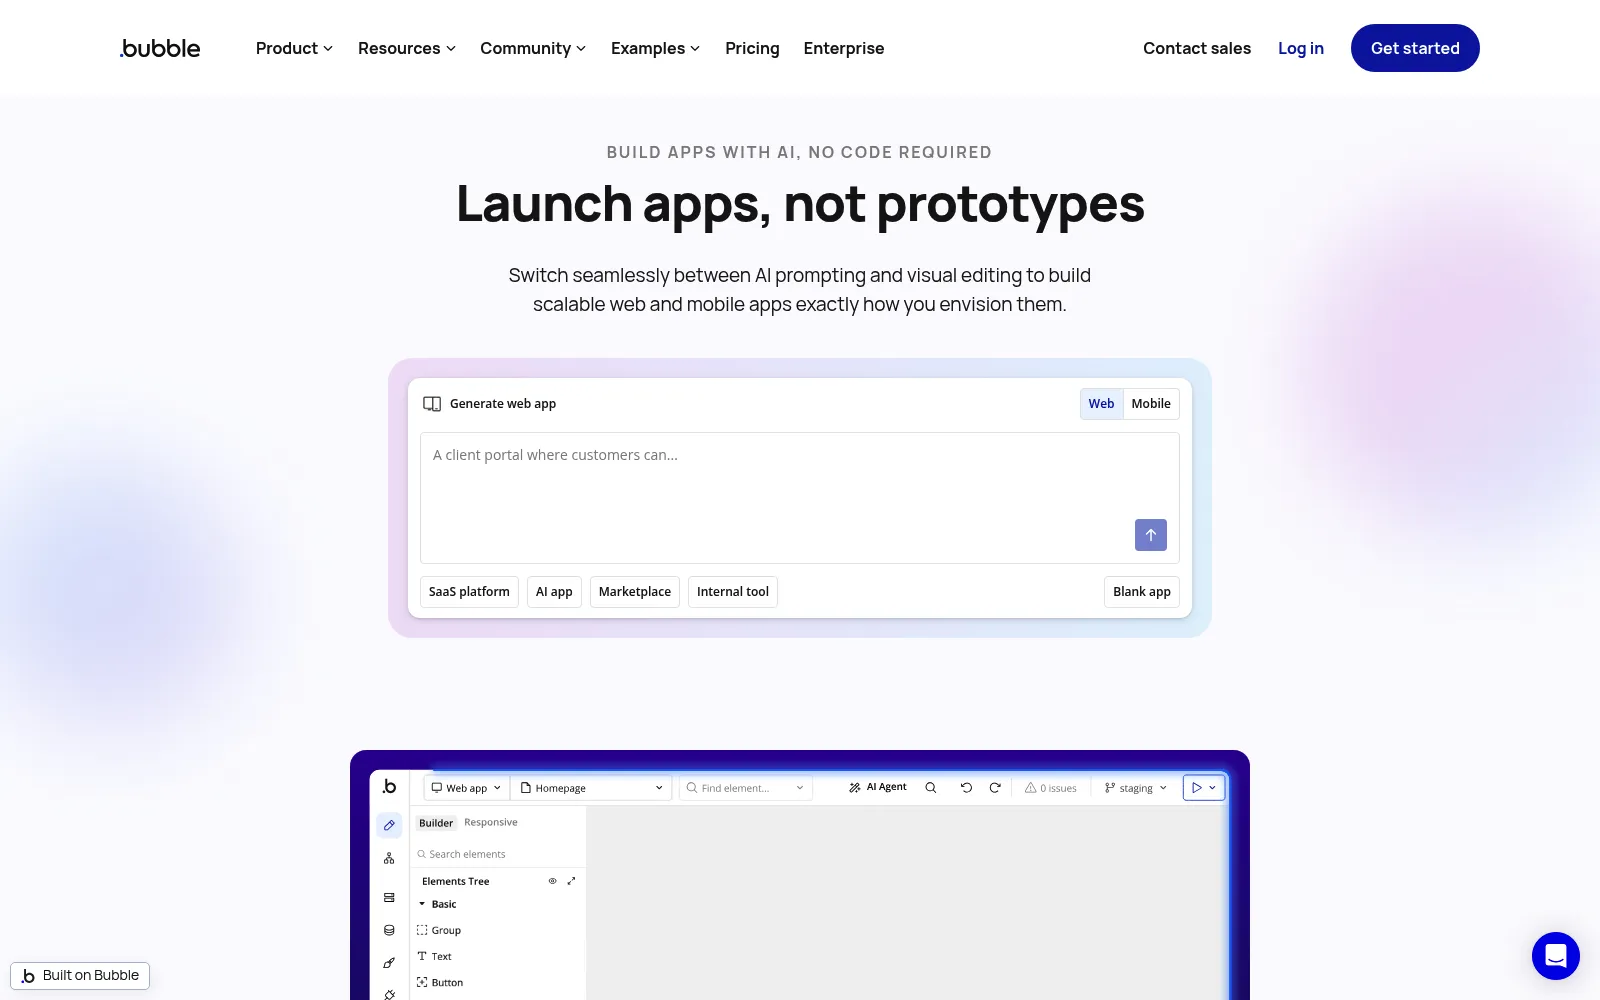Choose the AI app suggestion
This screenshot has width=1600, height=1000.
[x=554, y=592]
